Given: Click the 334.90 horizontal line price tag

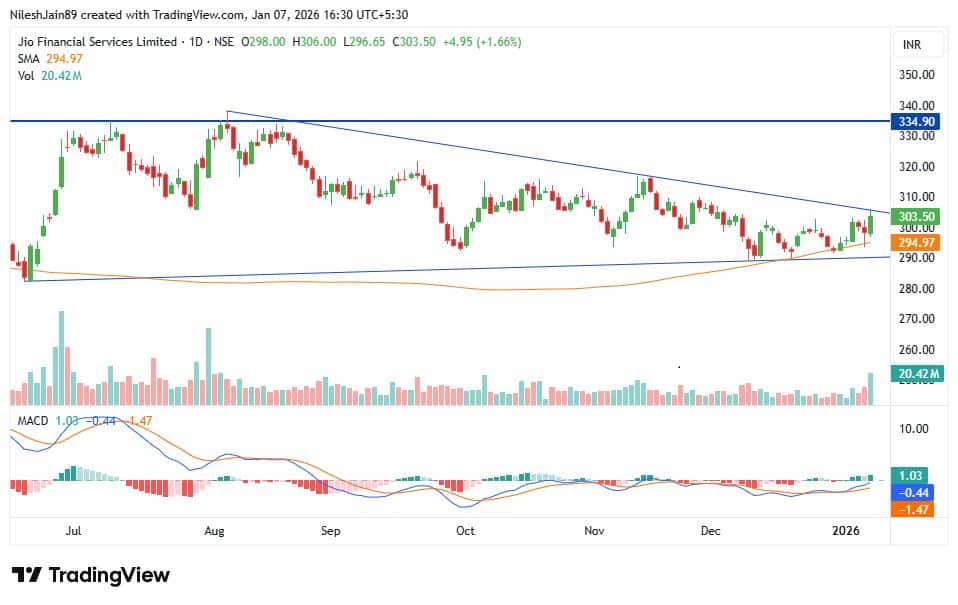Looking at the screenshot, I should pyautogui.click(x=916, y=122).
